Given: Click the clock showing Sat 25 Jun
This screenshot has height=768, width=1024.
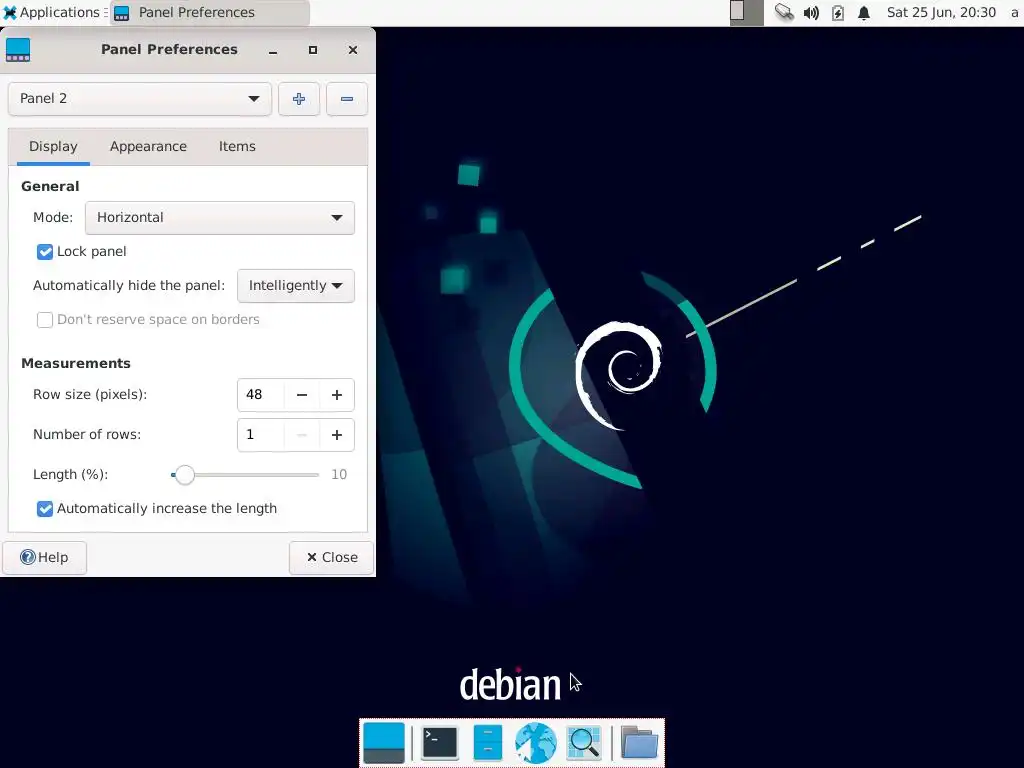Looking at the screenshot, I should pos(941,12).
